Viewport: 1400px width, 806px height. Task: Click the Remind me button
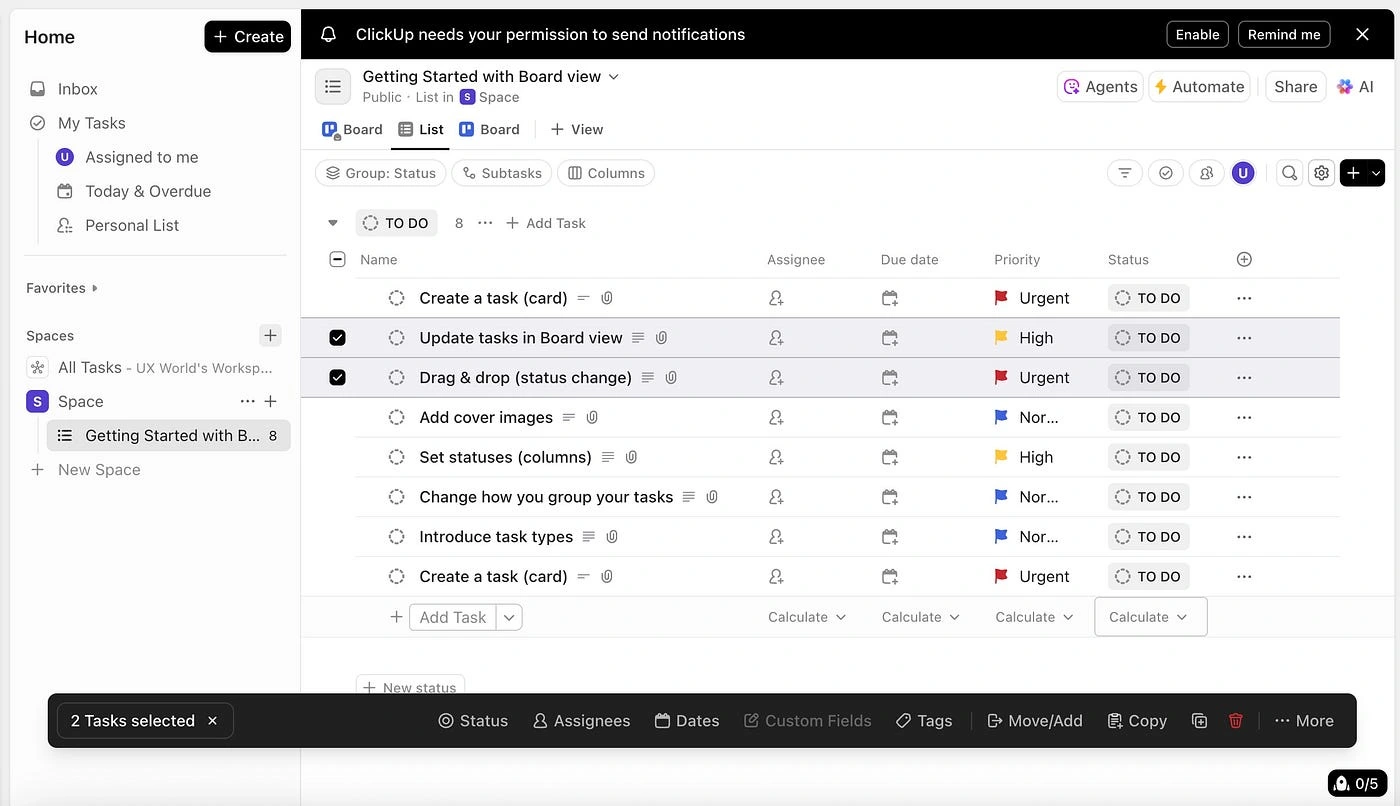pyautogui.click(x=1284, y=34)
